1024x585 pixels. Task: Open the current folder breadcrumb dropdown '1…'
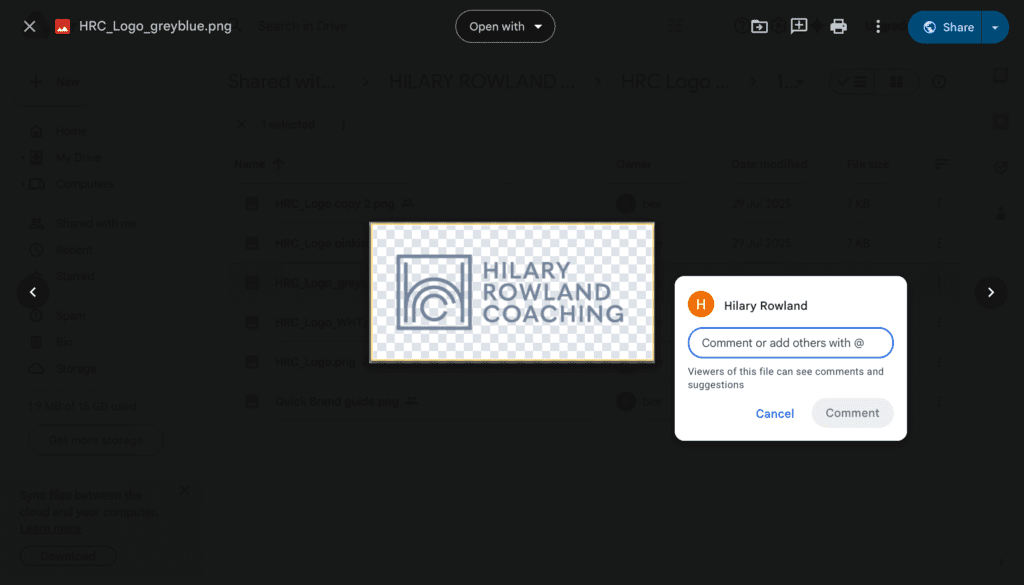point(790,82)
